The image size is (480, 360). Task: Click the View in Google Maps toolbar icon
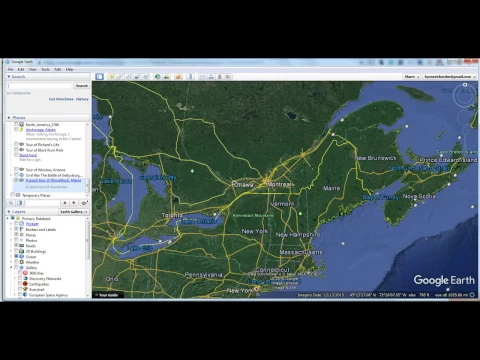[x=228, y=77]
